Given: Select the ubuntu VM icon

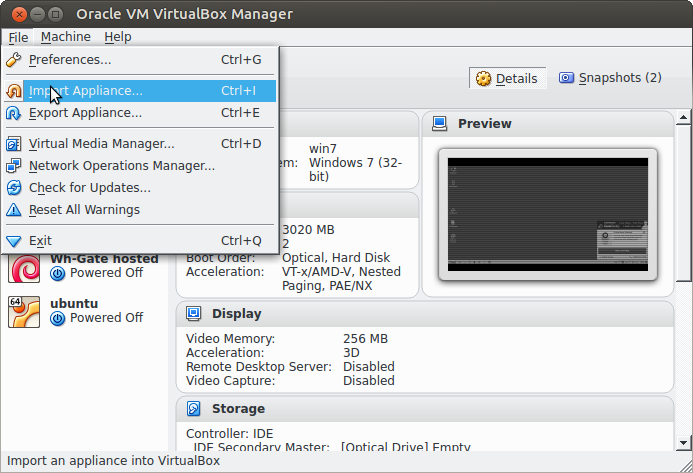Looking at the screenshot, I should click(23, 311).
